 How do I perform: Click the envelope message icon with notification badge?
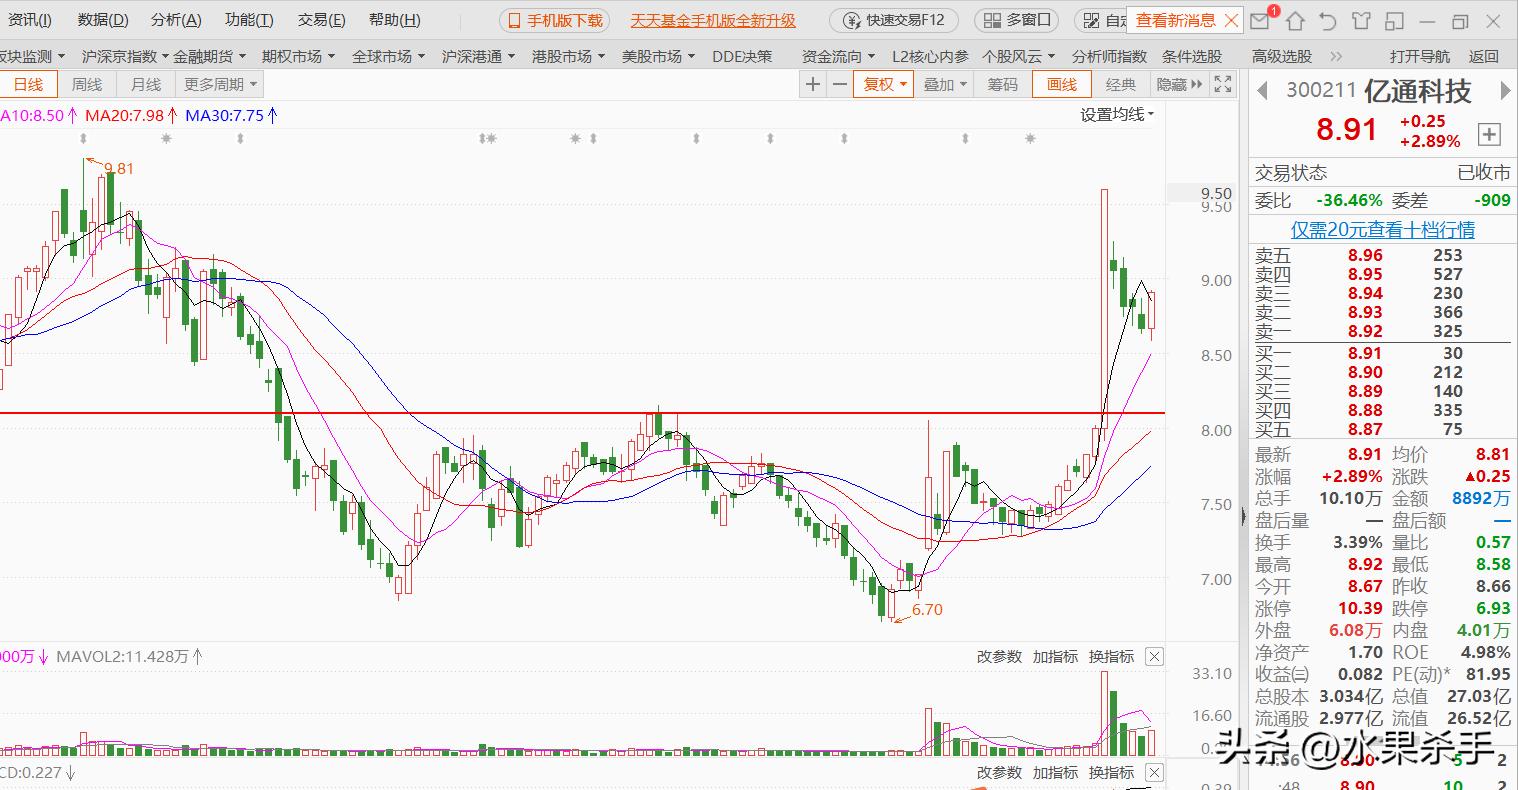point(1260,21)
